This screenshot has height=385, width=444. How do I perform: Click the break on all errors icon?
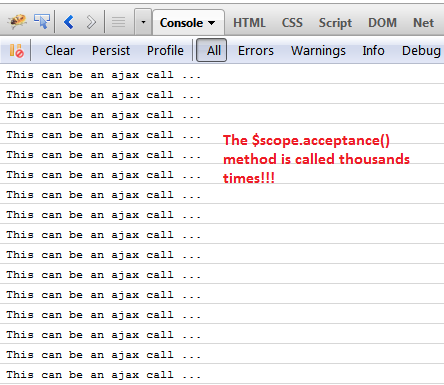click(16, 51)
